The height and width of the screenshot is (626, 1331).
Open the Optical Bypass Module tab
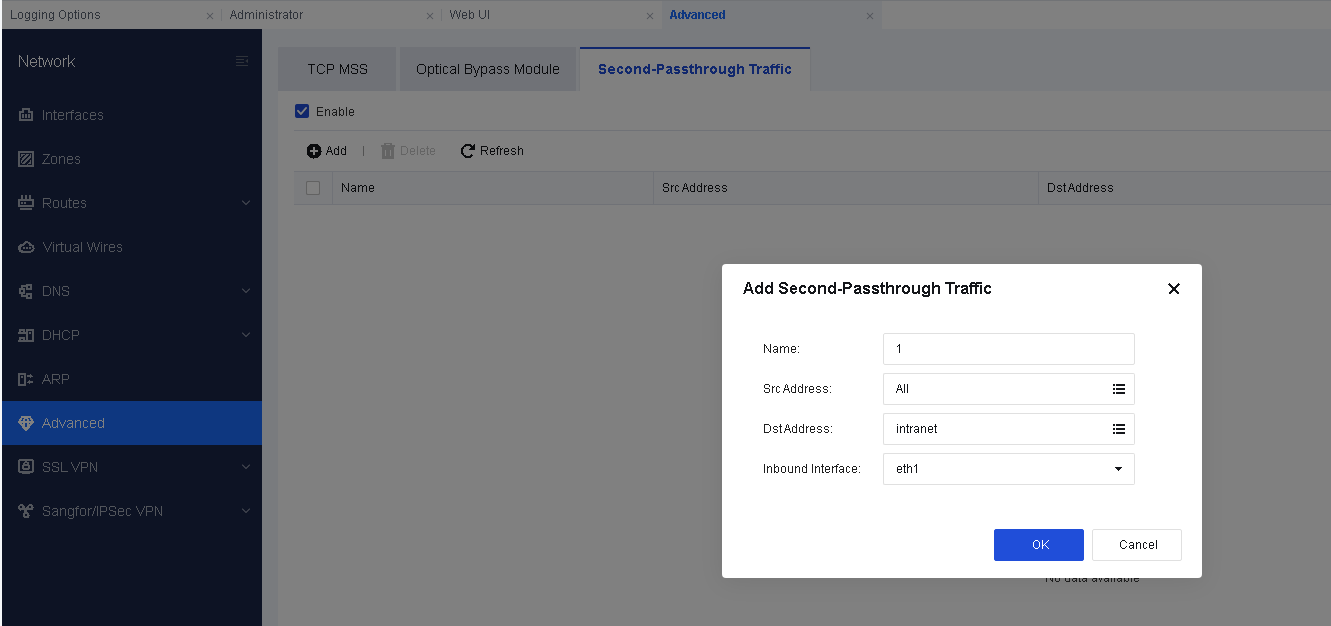click(x=487, y=69)
